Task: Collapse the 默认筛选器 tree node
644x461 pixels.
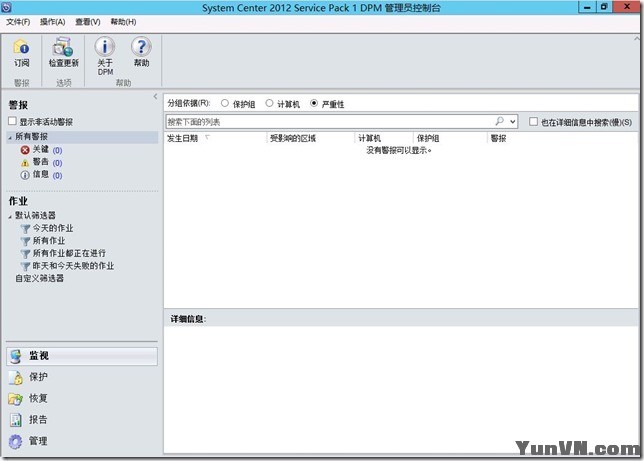Action: click(x=10, y=217)
